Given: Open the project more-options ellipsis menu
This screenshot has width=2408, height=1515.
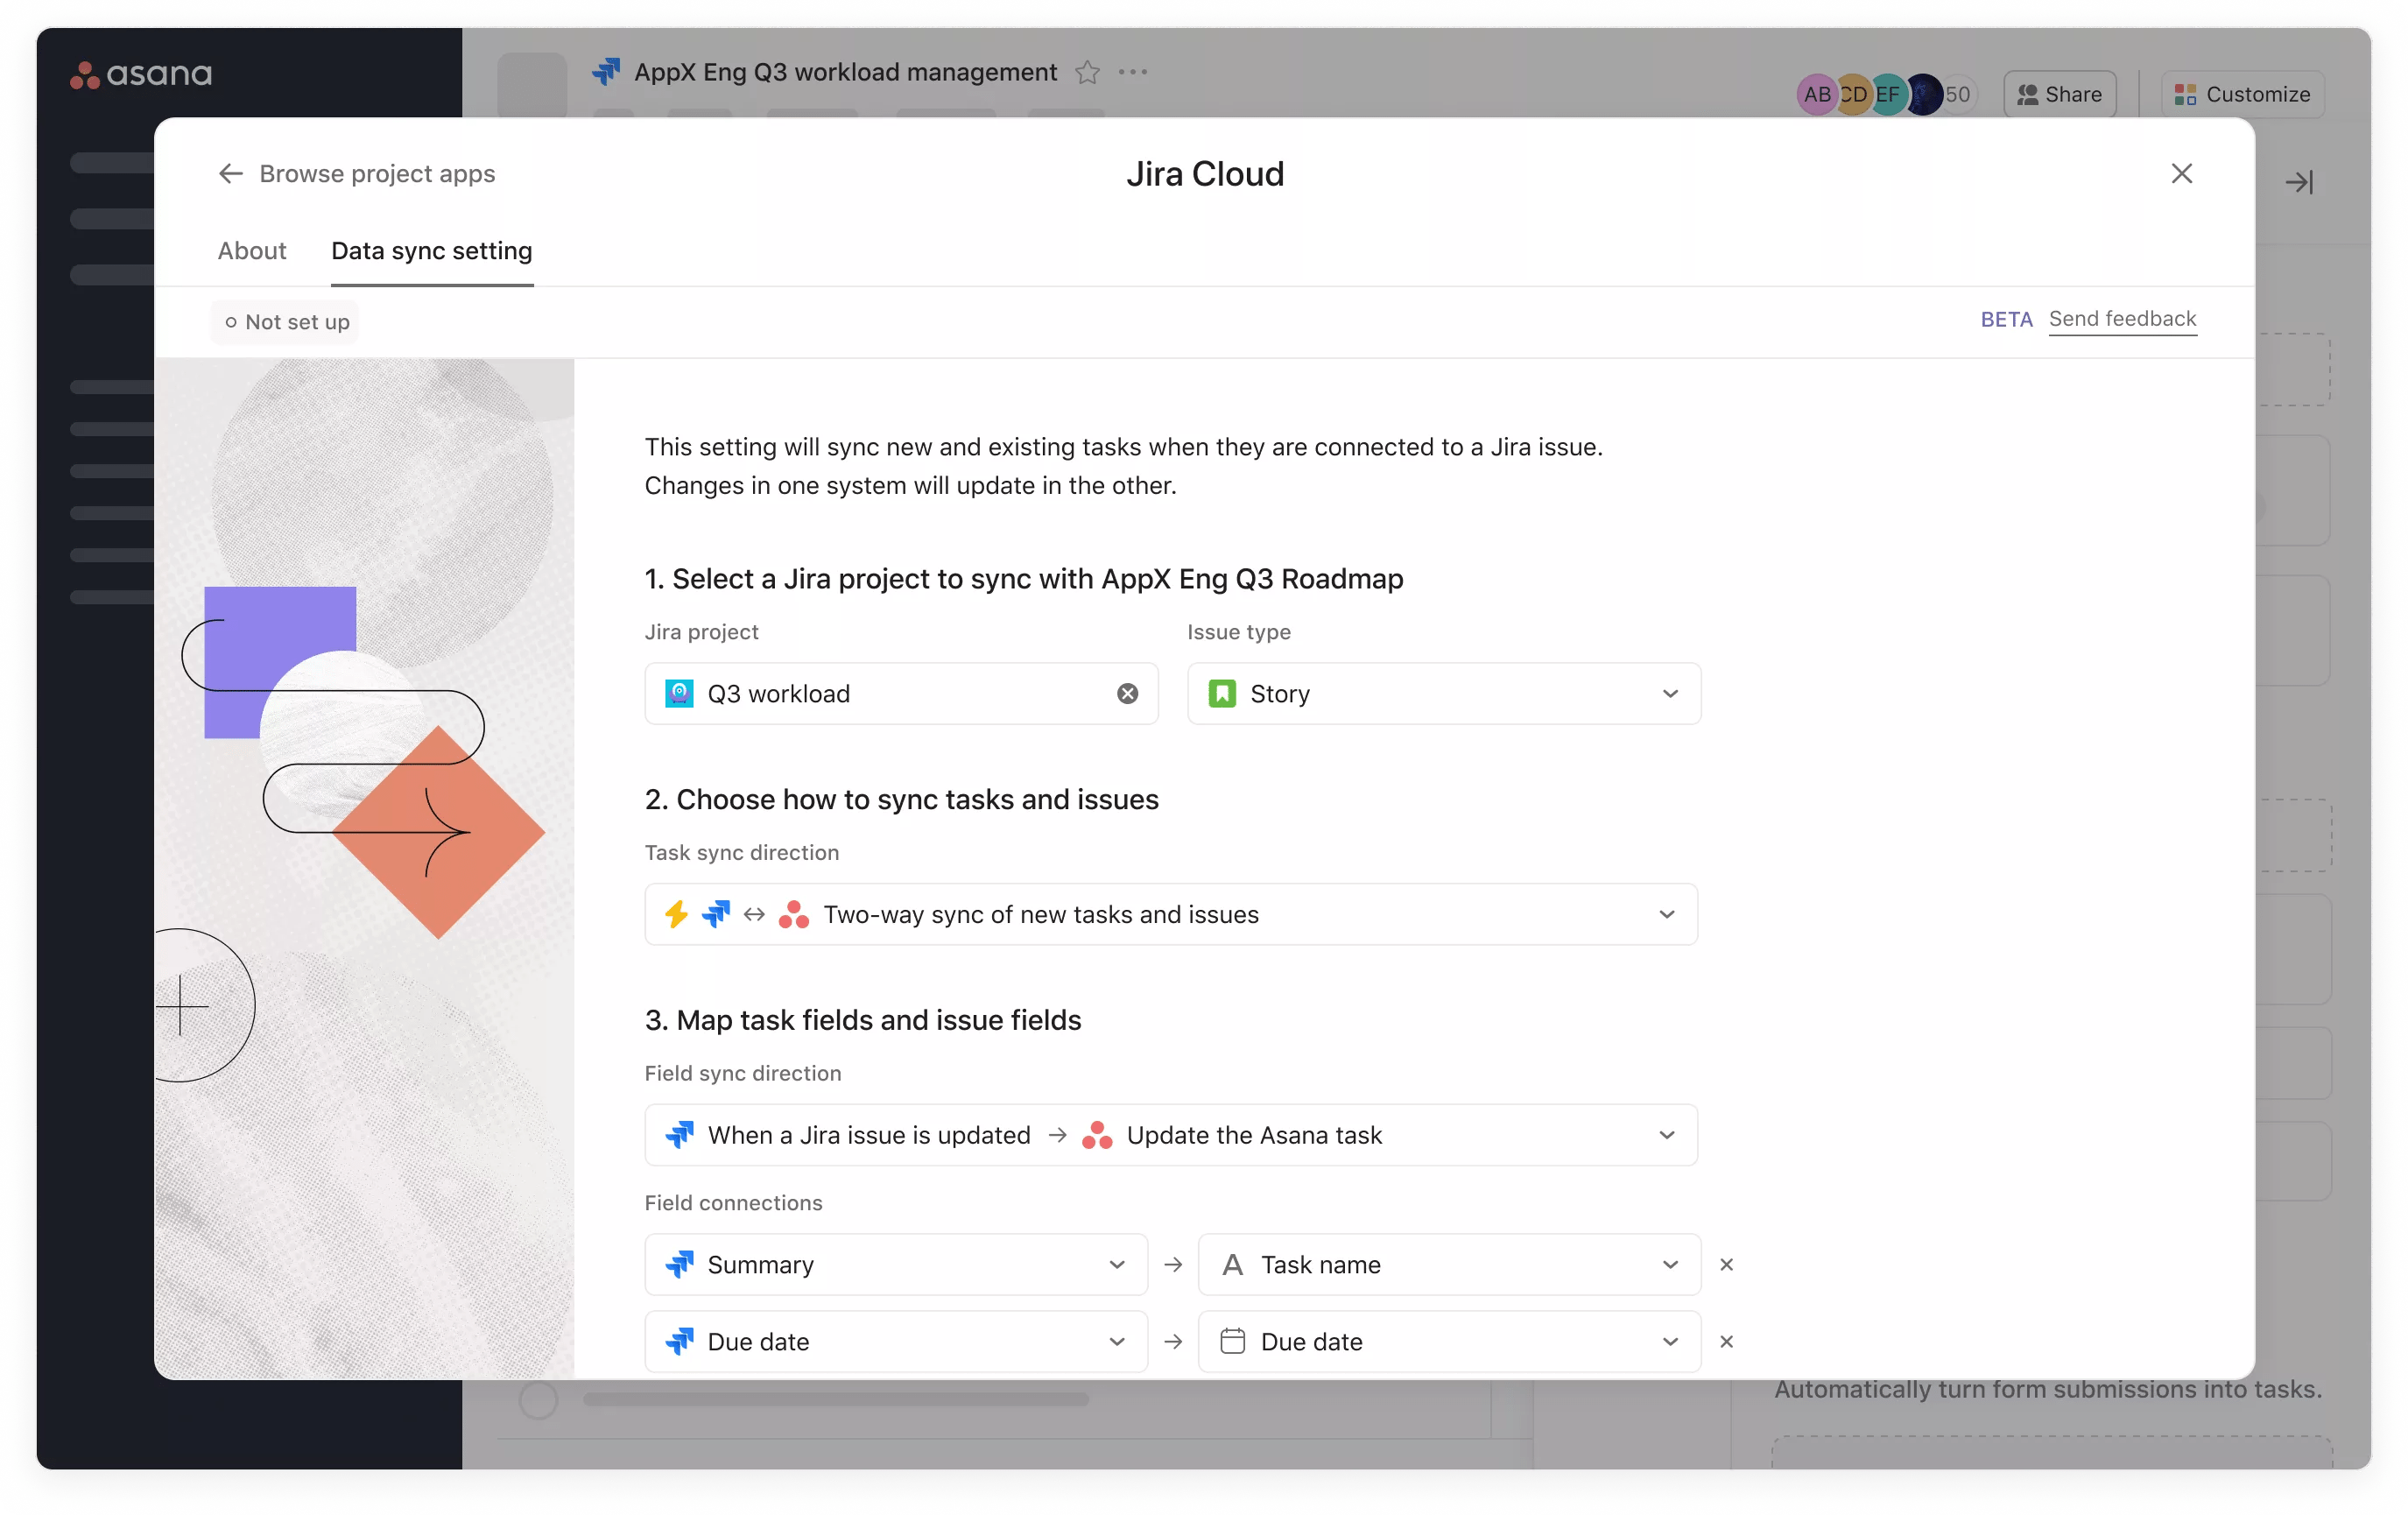Looking at the screenshot, I should (1133, 72).
